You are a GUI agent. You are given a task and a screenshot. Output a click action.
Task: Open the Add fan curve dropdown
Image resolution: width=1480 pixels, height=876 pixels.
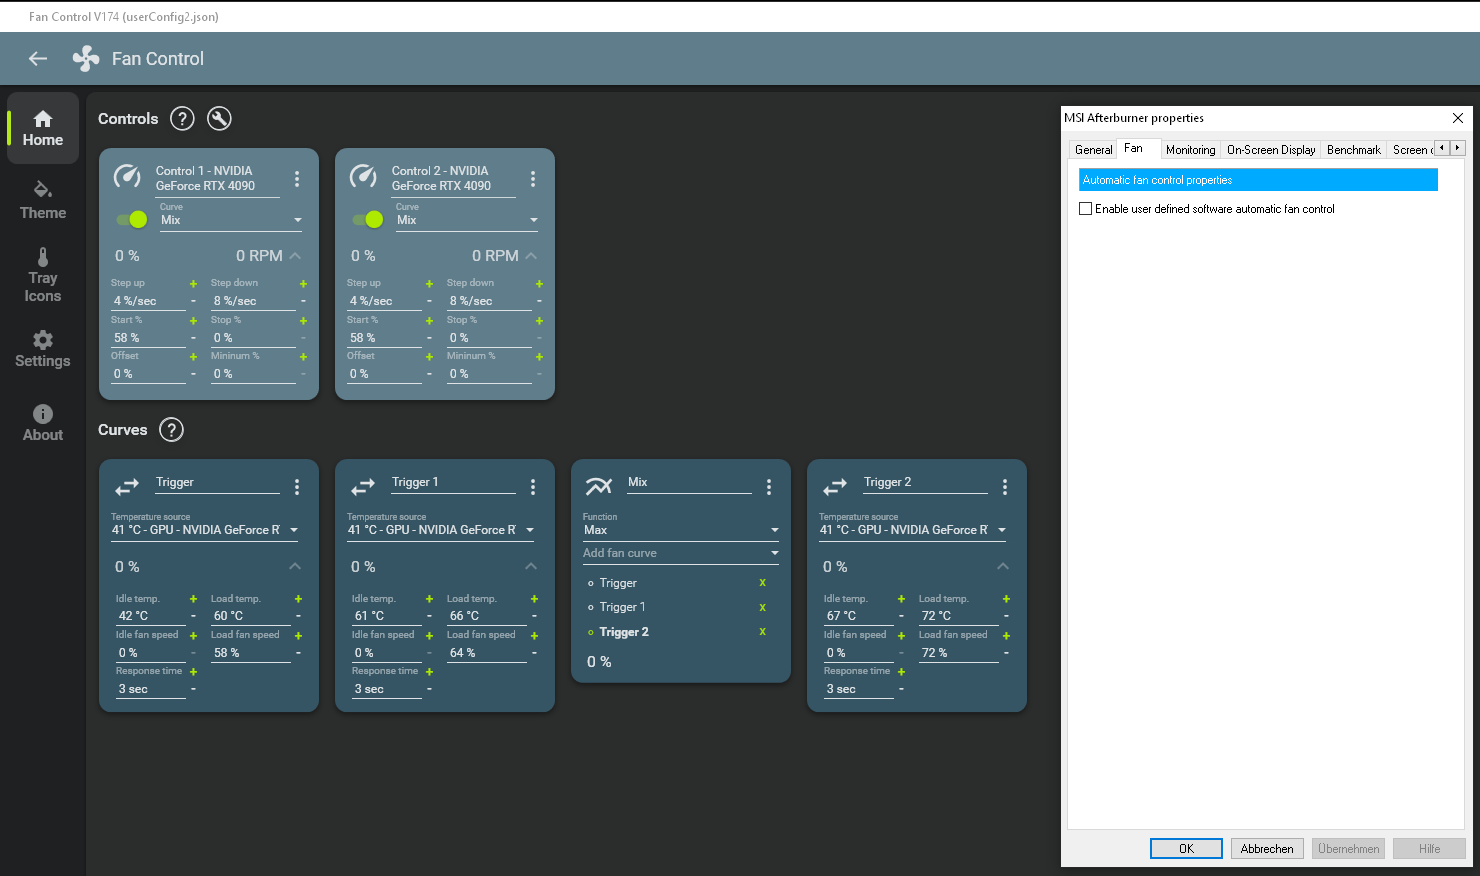point(681,553)
